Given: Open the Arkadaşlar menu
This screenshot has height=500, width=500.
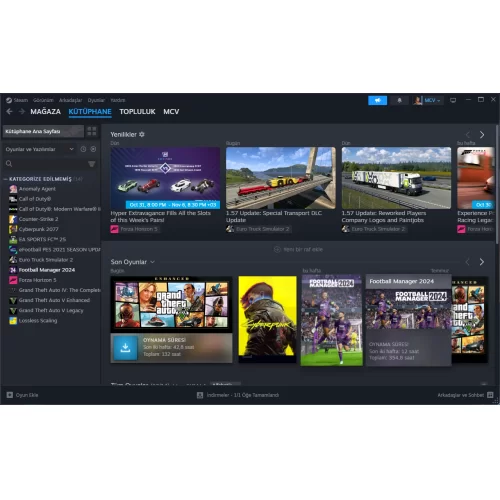Looking at the screenshot, I should tap(70, 100).
